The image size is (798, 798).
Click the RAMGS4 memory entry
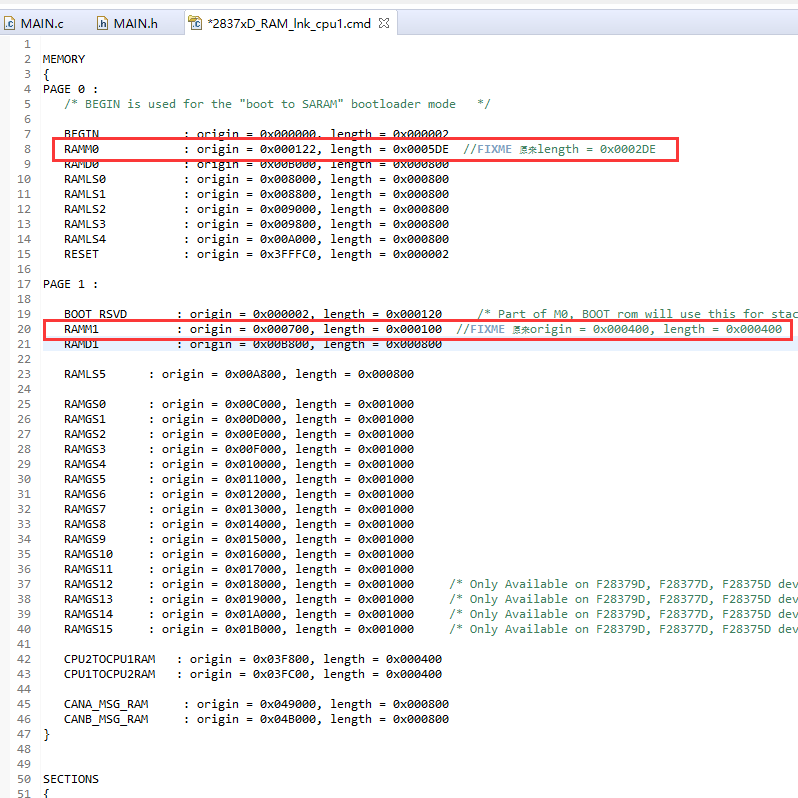(x=85, y=464)
